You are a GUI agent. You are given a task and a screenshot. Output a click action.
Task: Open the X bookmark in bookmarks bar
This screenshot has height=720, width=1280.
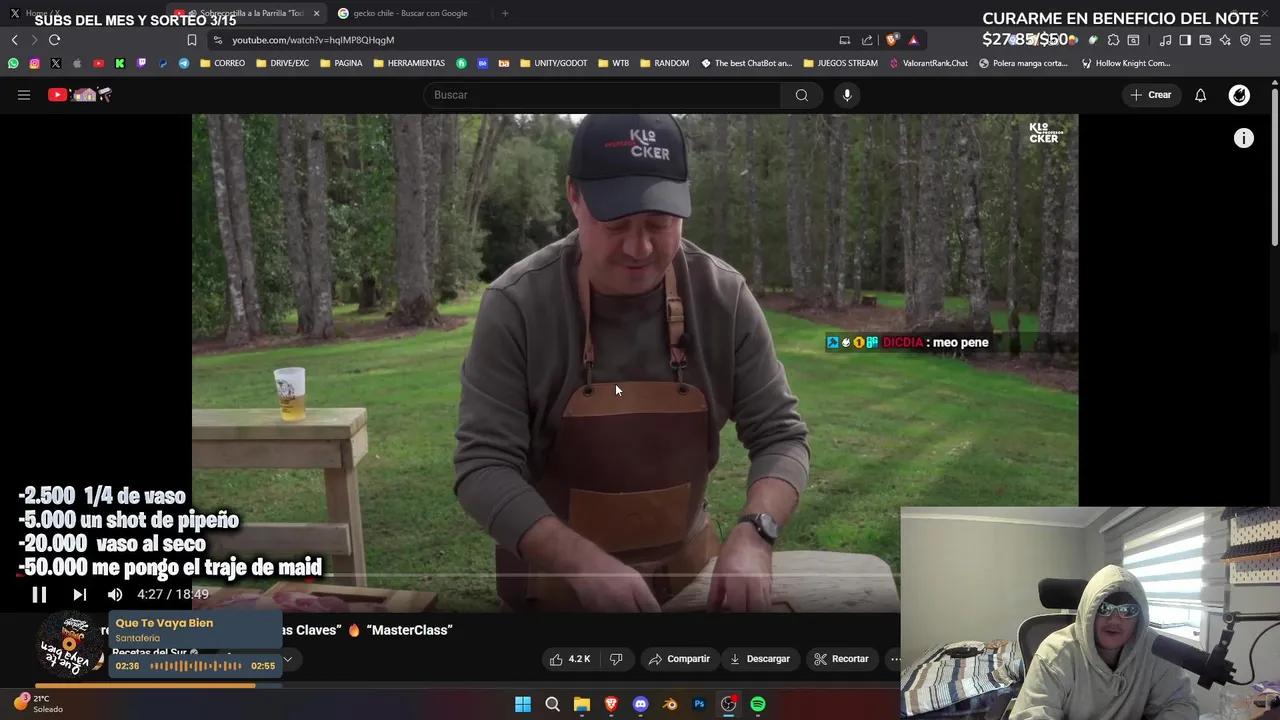pyautogui.click(x=55, y=63)
